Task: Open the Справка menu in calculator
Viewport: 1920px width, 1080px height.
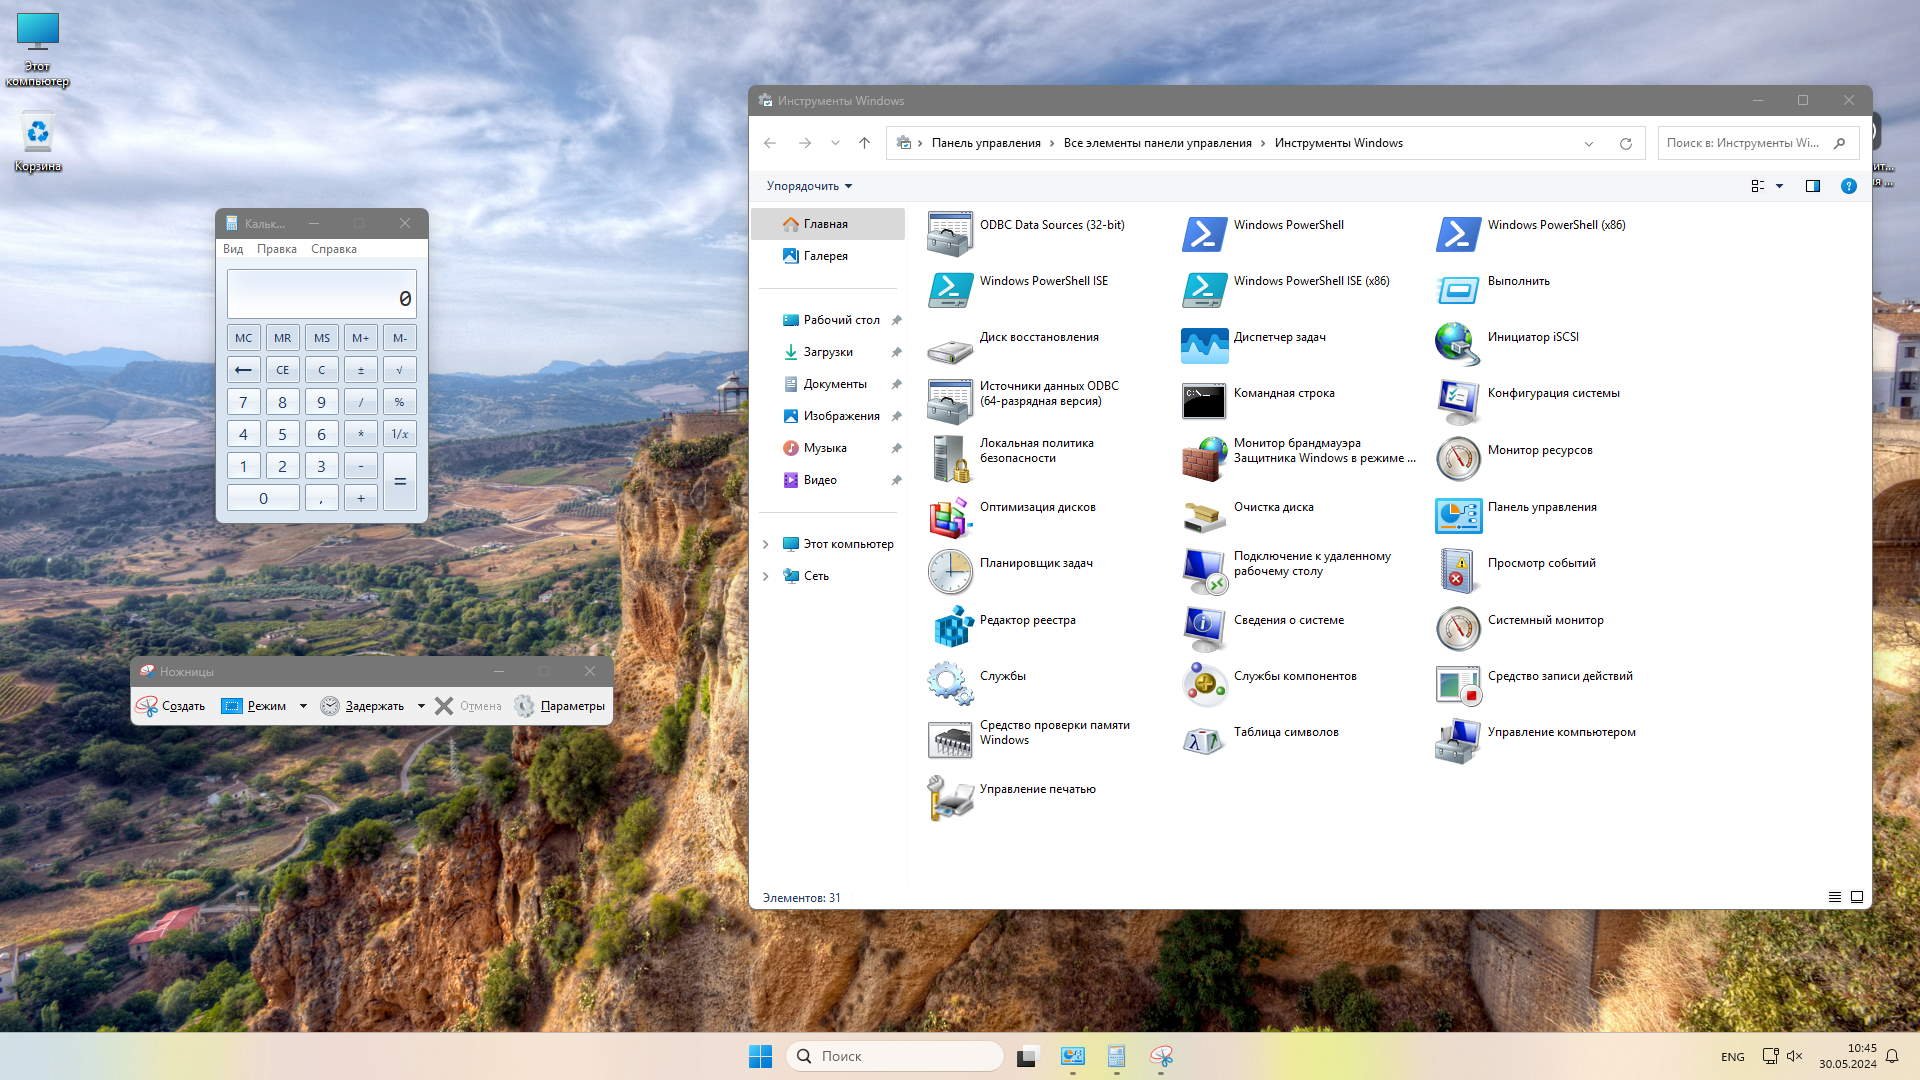Action: click(333, 249)
